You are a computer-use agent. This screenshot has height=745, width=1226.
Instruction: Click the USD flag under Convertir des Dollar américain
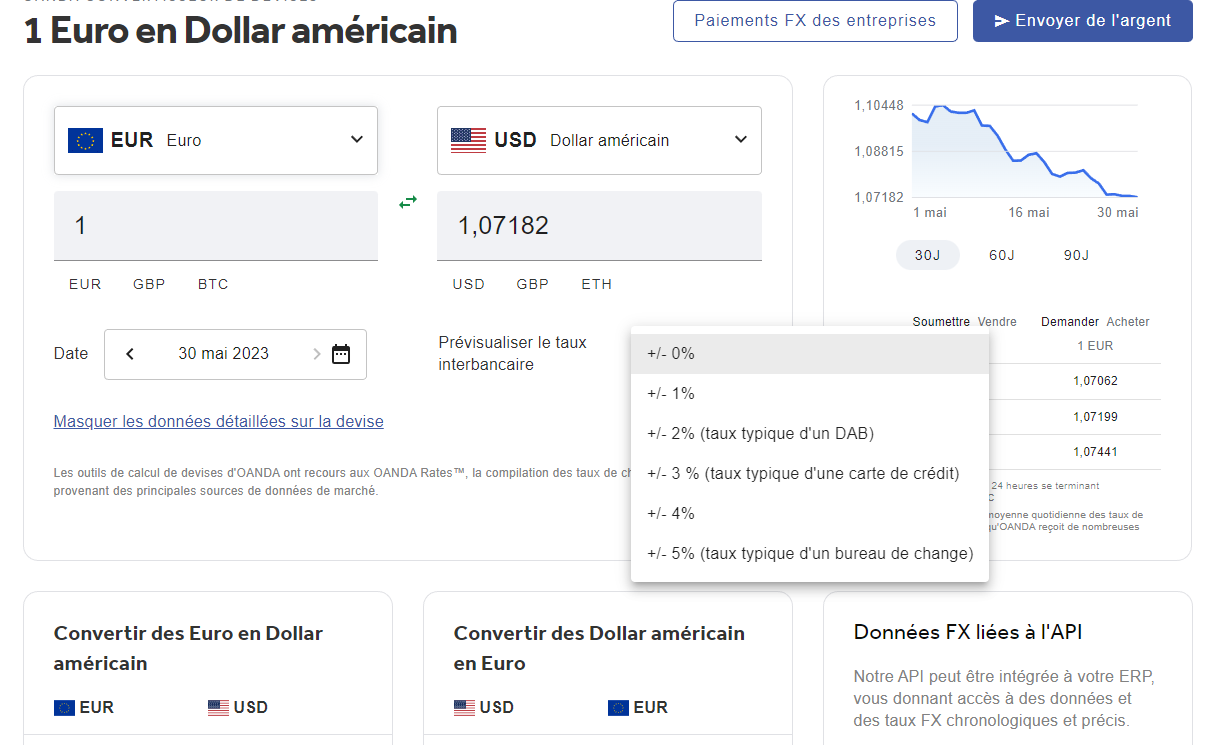pyautogui.click(x=463, y=707)
